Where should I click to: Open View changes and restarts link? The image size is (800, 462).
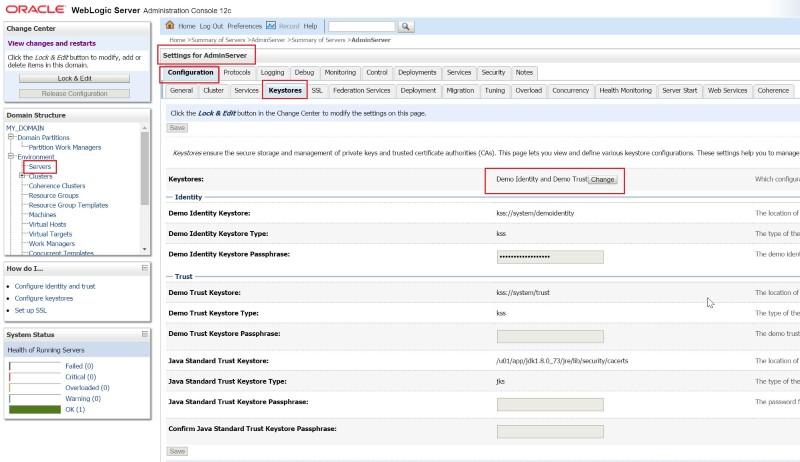[52, 43]
